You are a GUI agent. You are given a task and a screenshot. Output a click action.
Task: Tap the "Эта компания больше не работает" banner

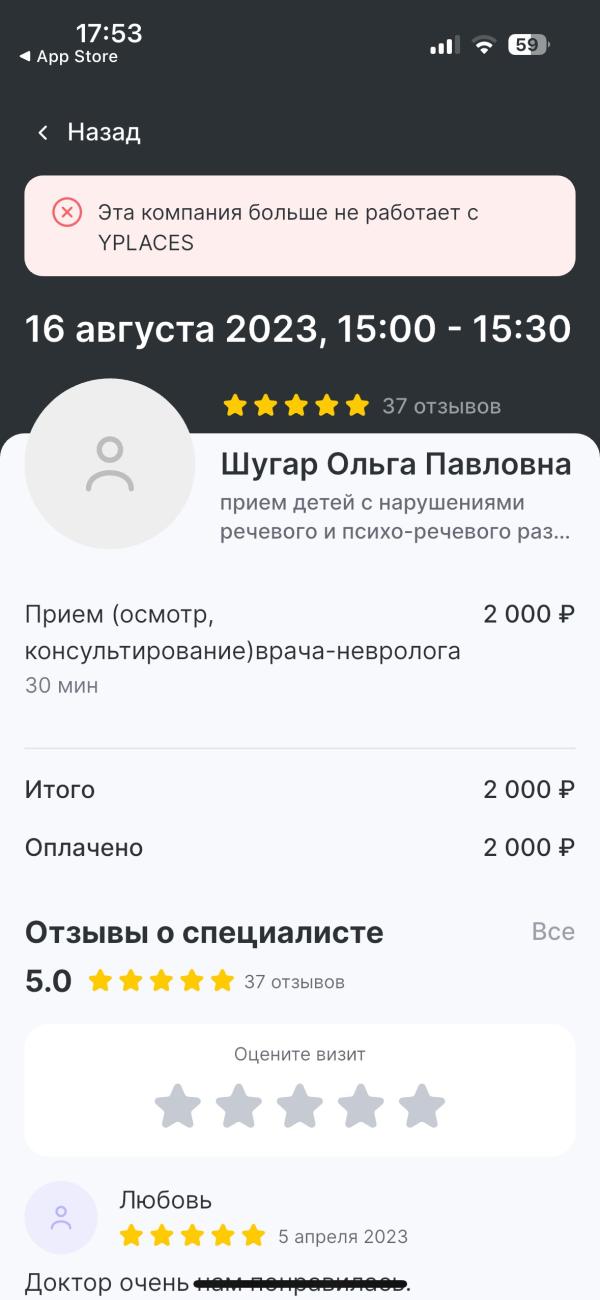coord(300,226)
